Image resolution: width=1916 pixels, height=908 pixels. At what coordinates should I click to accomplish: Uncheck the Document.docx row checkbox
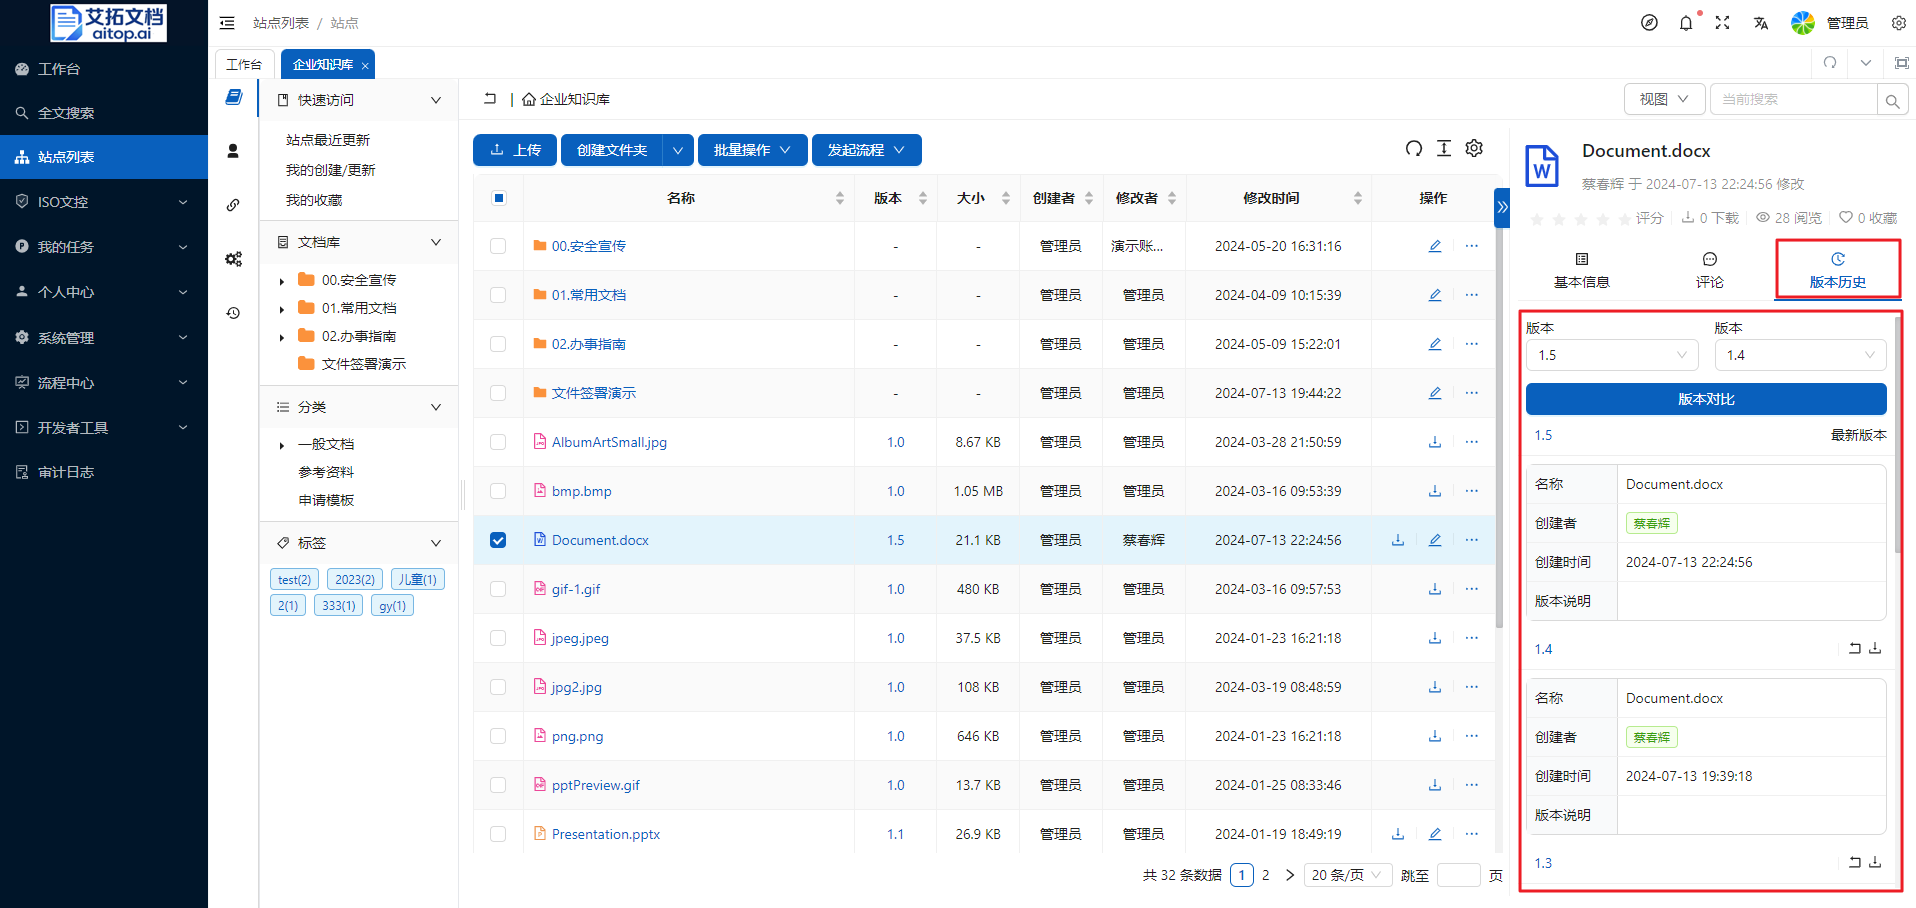tap(498, 540)
